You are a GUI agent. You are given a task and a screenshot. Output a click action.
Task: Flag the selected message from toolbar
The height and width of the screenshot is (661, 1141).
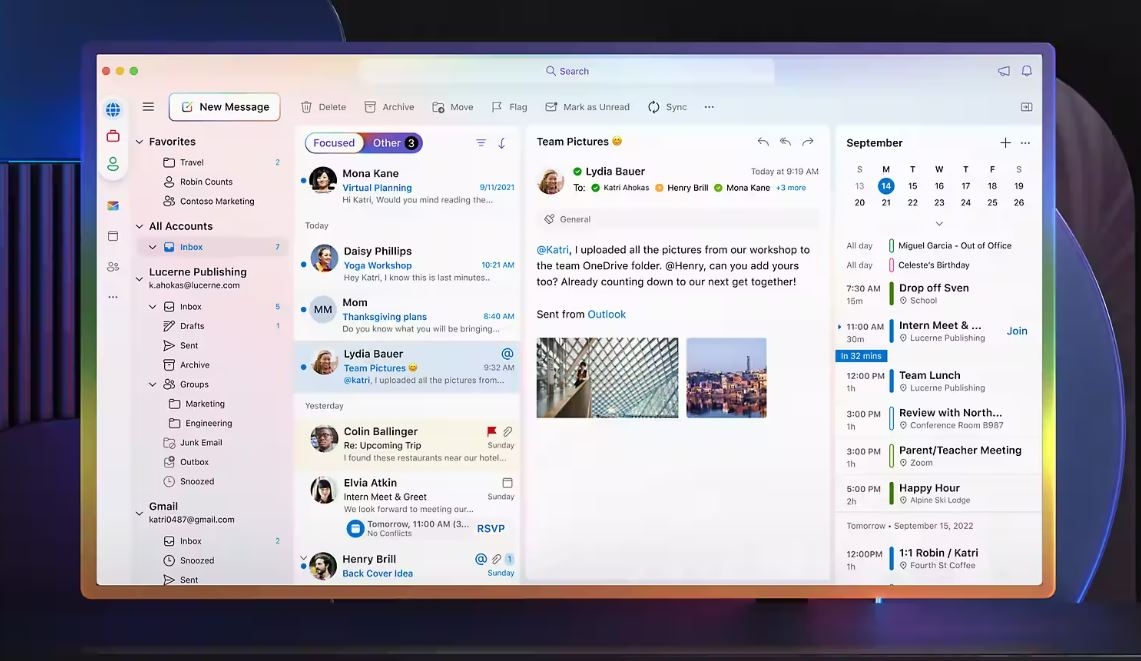pos(509,107)
